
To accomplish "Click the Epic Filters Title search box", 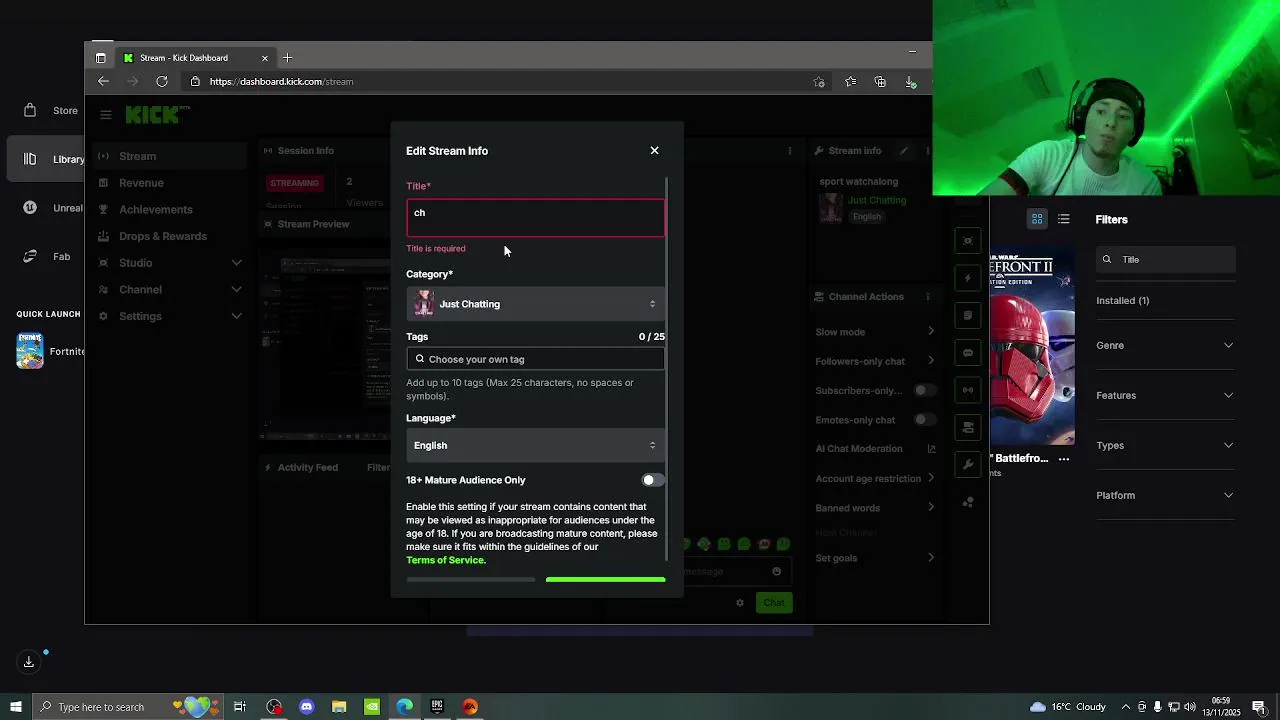I will 1166,259.
